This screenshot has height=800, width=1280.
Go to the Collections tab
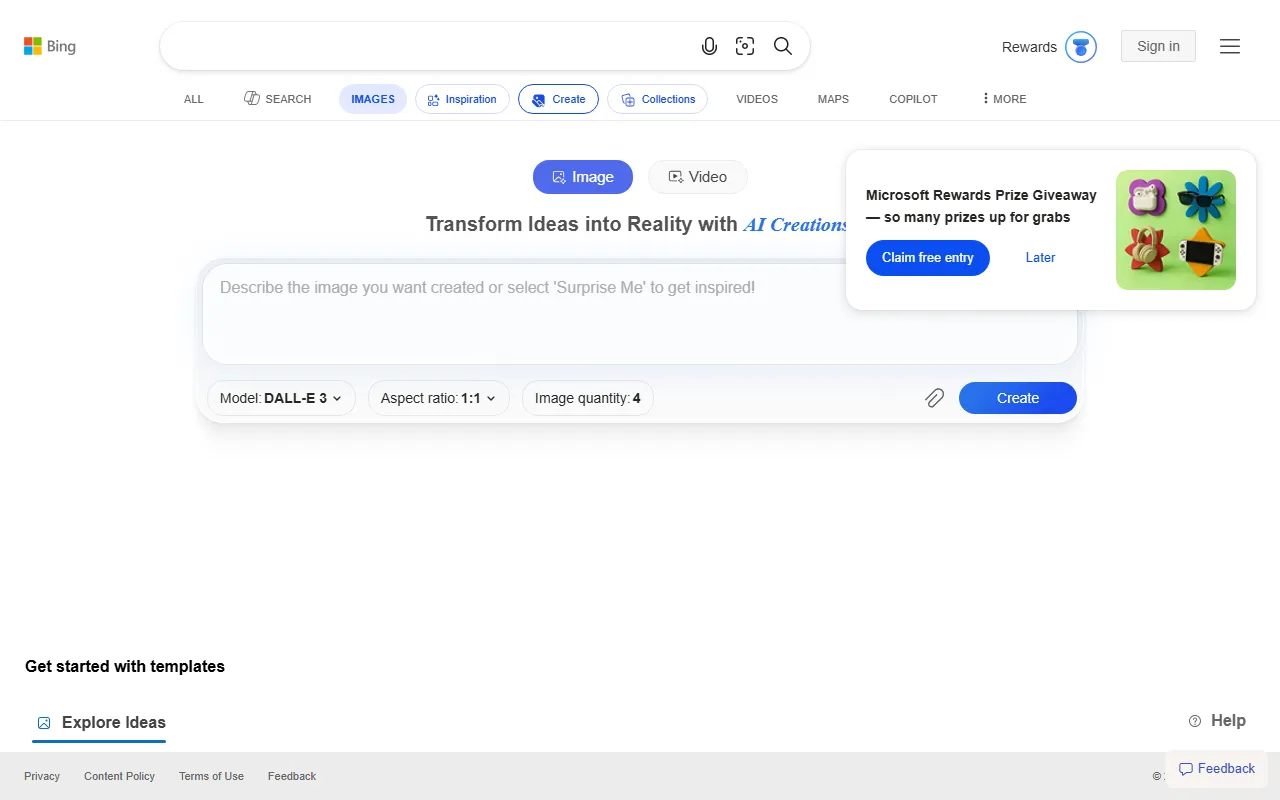tap(657, 99)
